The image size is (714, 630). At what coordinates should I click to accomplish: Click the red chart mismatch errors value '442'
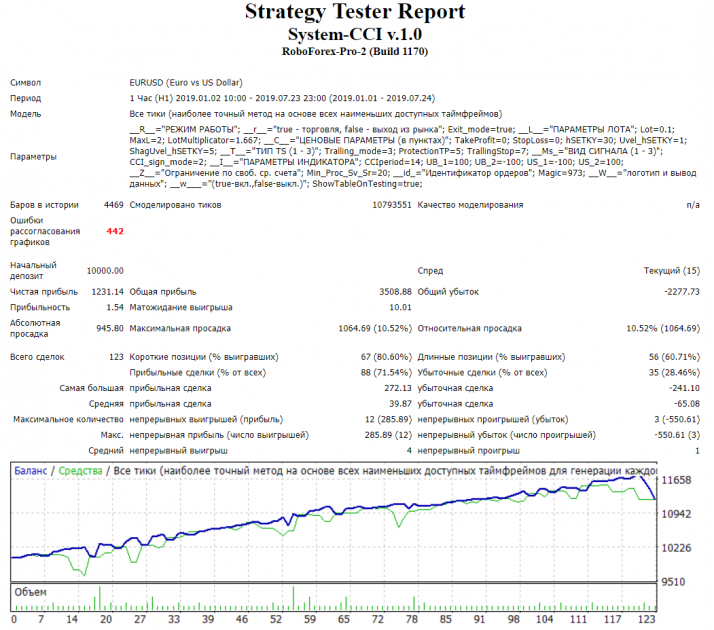pos(115,231)
